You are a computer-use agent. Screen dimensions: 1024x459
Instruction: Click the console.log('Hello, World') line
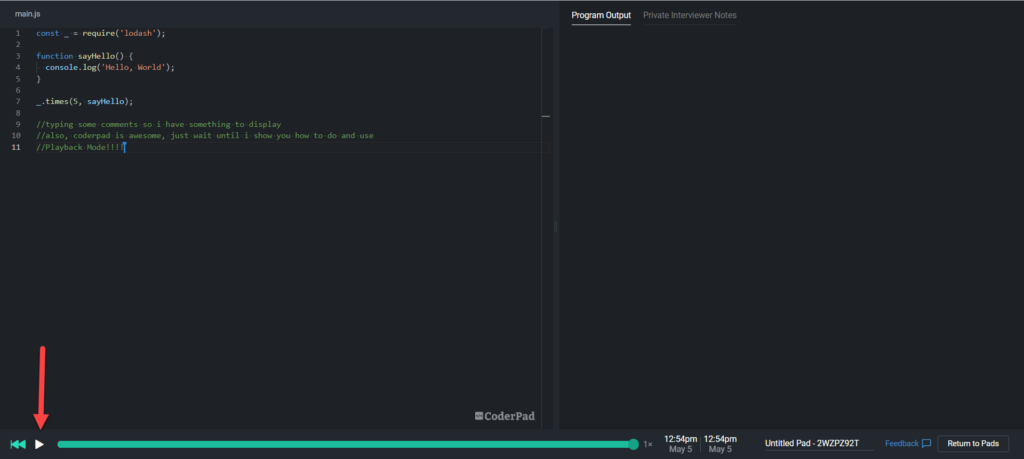click(110, 67)
